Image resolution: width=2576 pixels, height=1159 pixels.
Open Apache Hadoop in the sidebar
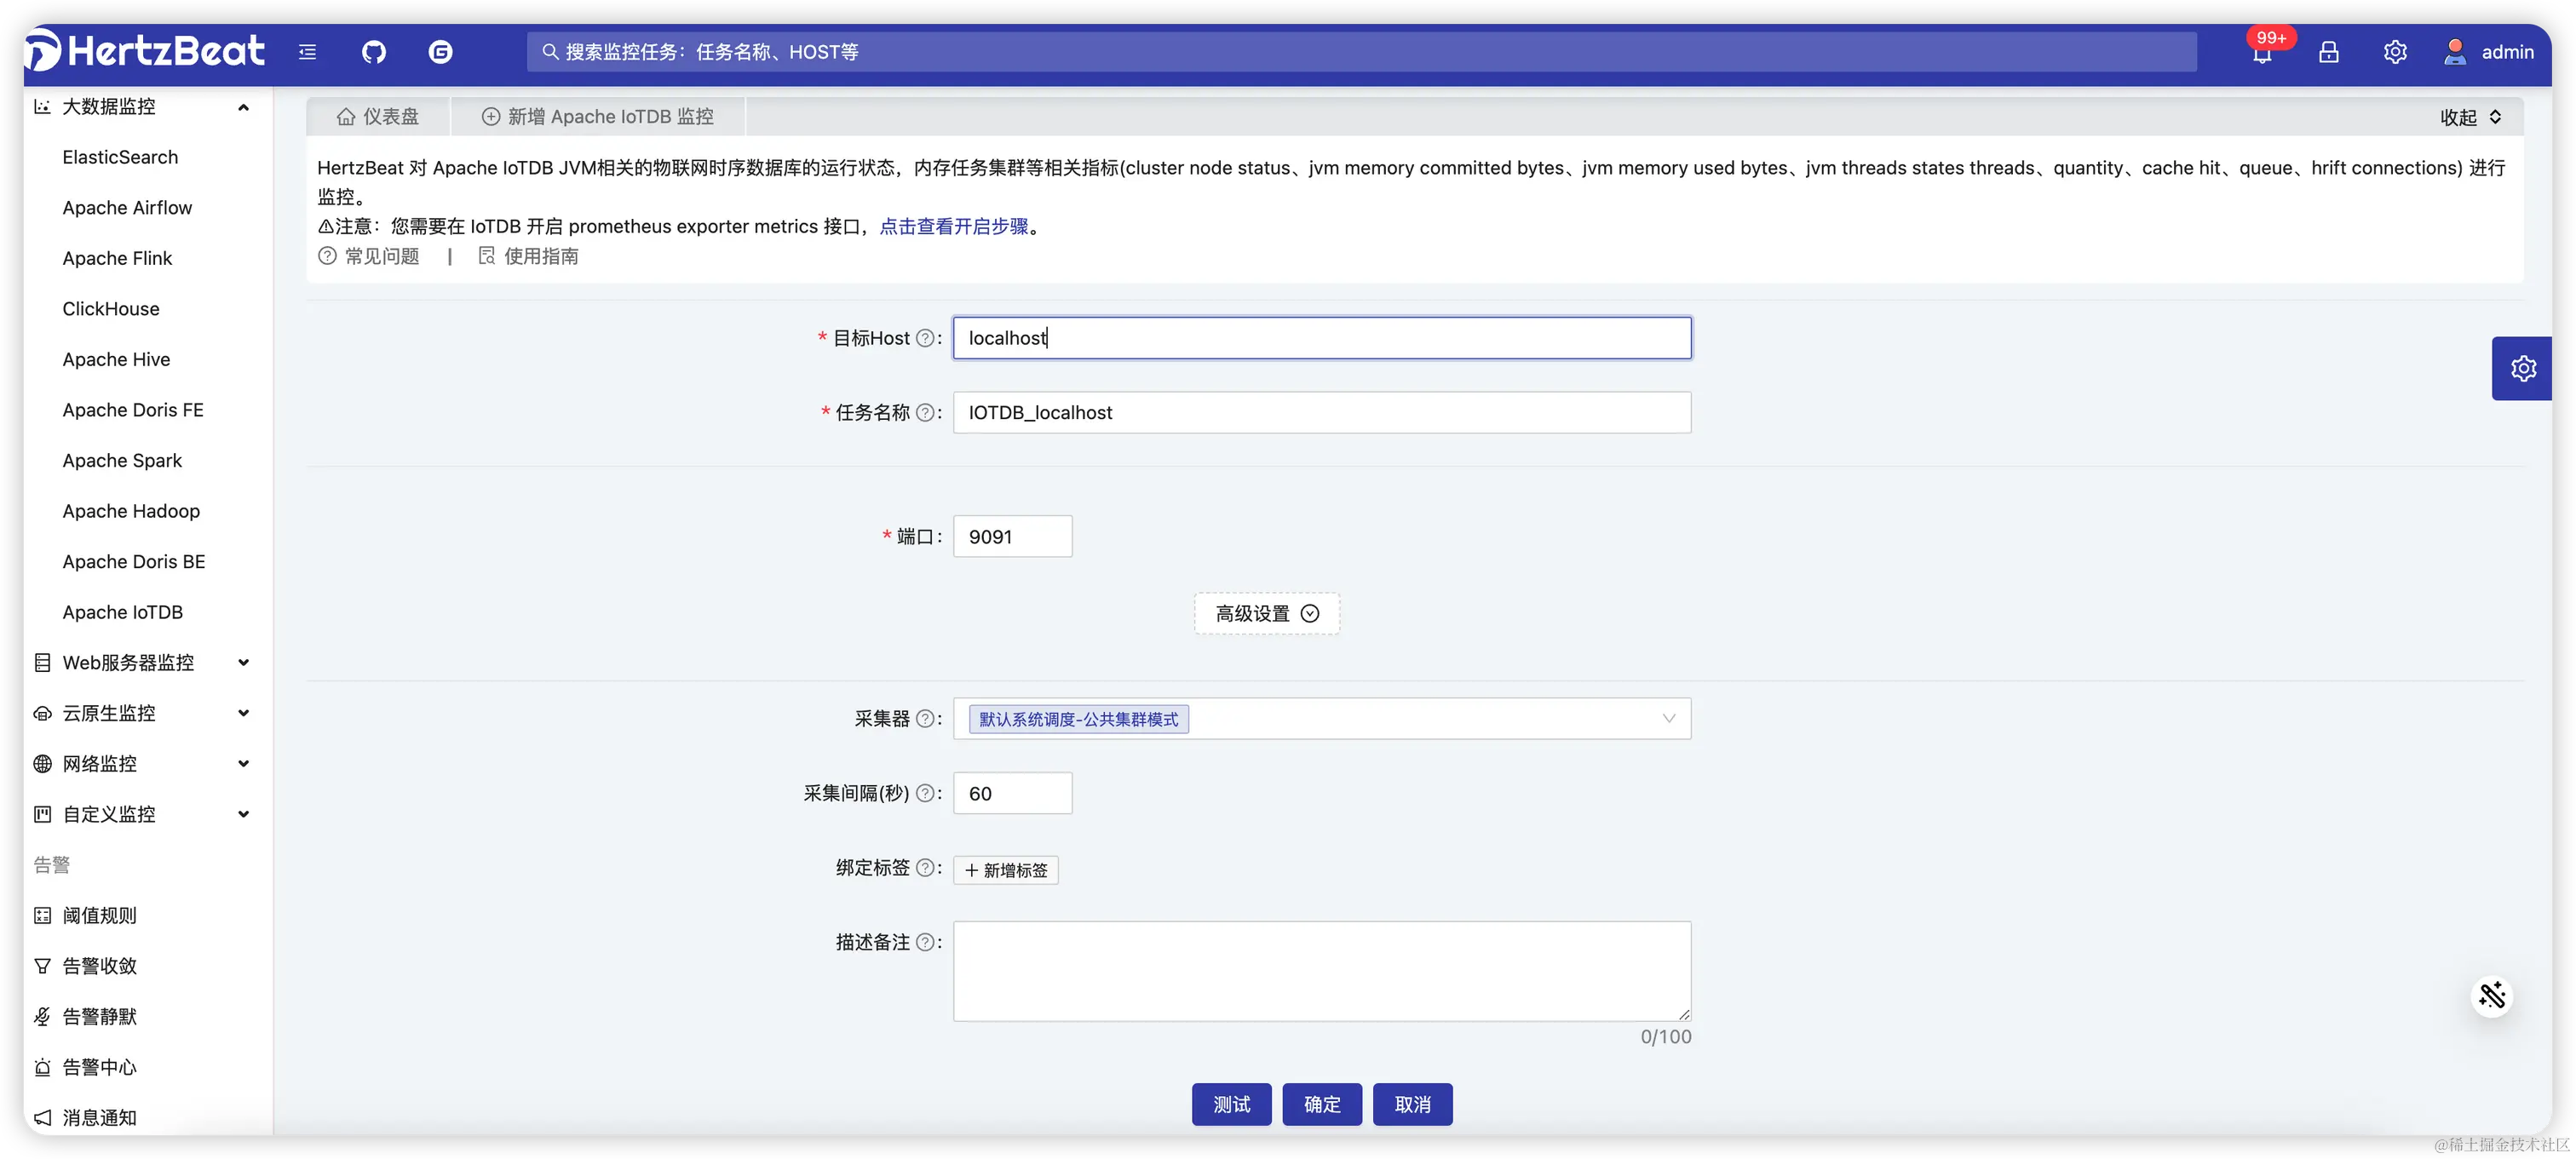[131, 511]
